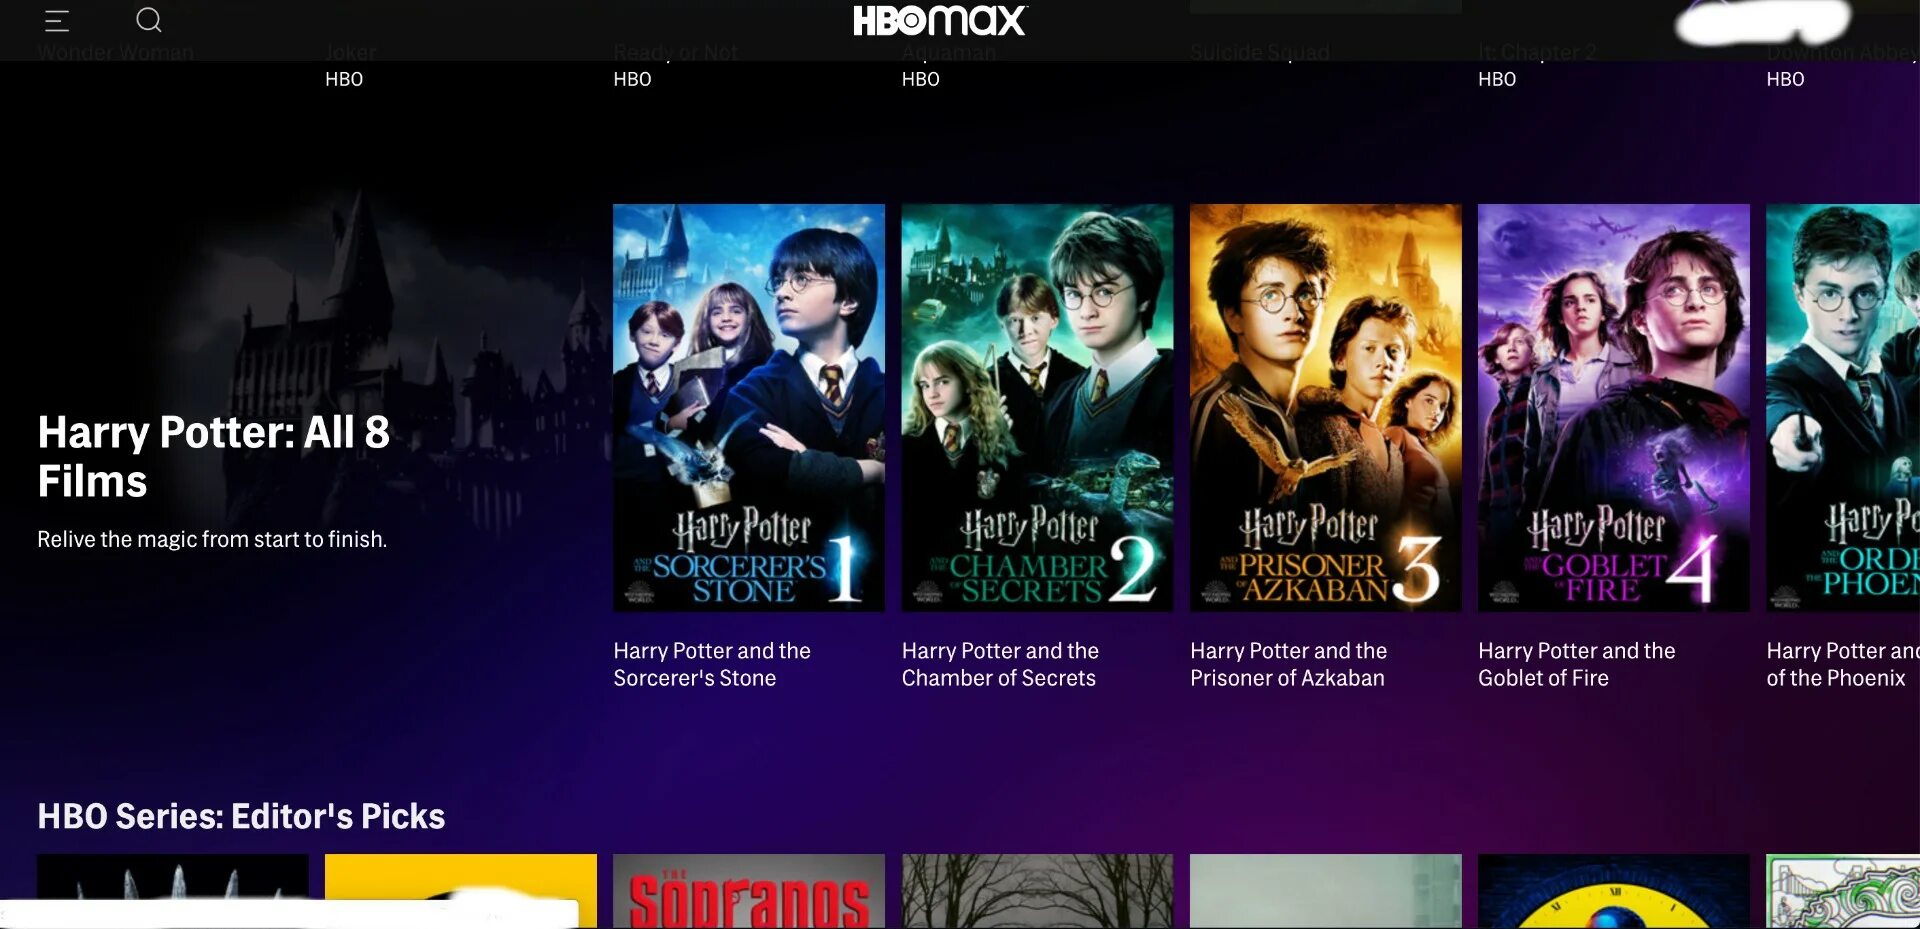Select 'HBO Series: Editor's Picks' heading

(x=241, y=816)
